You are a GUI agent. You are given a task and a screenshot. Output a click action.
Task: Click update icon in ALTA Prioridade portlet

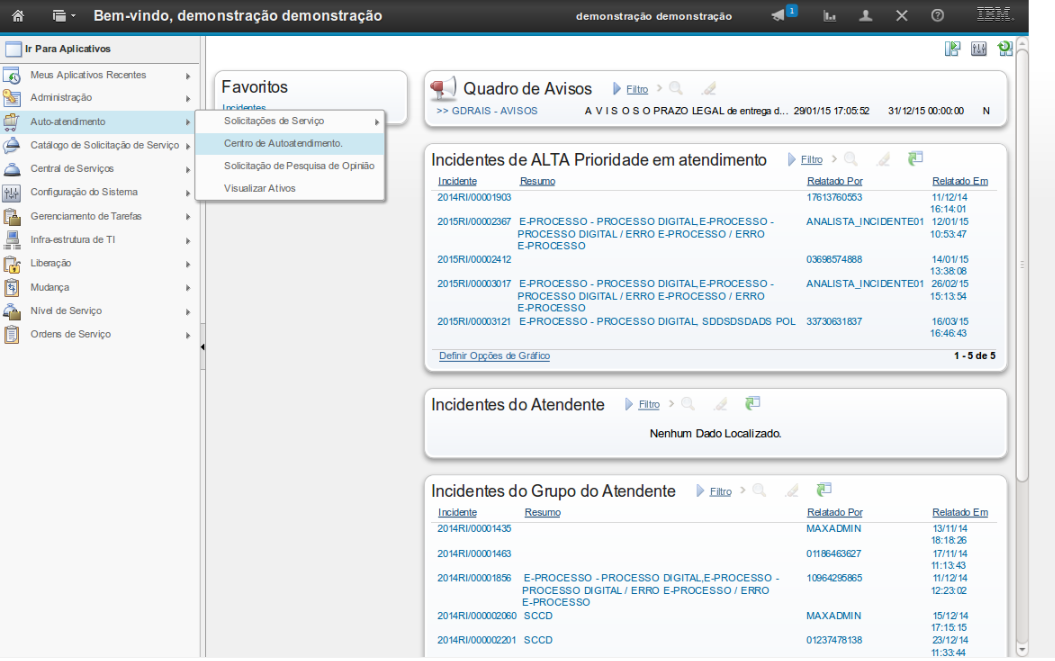915,159
